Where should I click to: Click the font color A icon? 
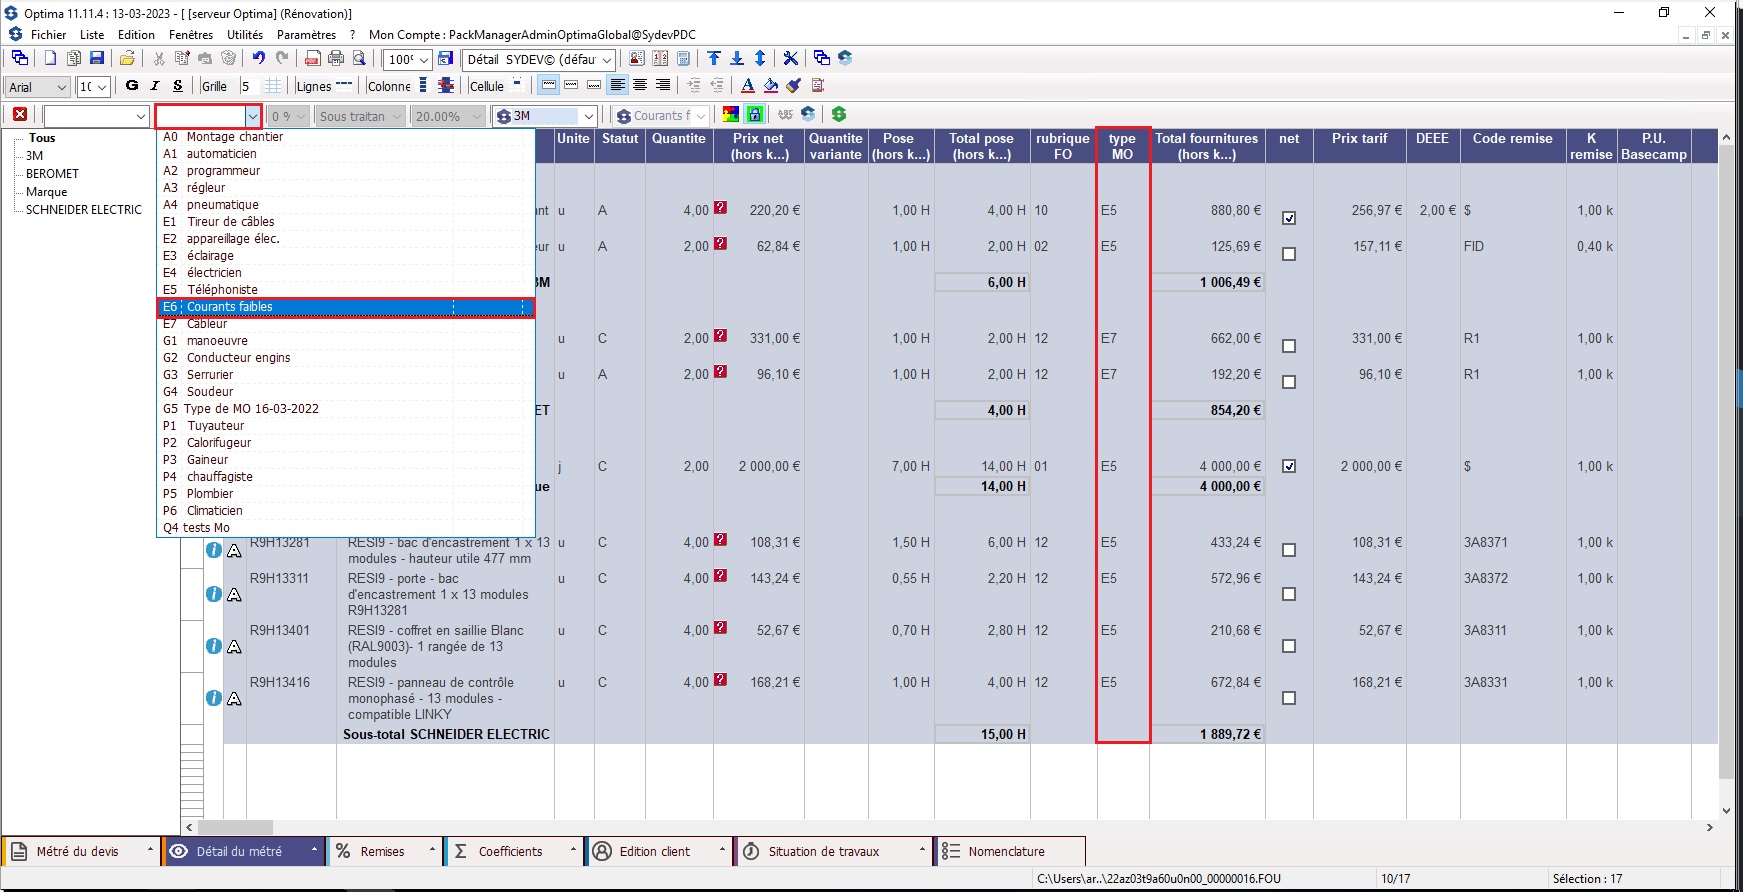click(x=747, y=86)
